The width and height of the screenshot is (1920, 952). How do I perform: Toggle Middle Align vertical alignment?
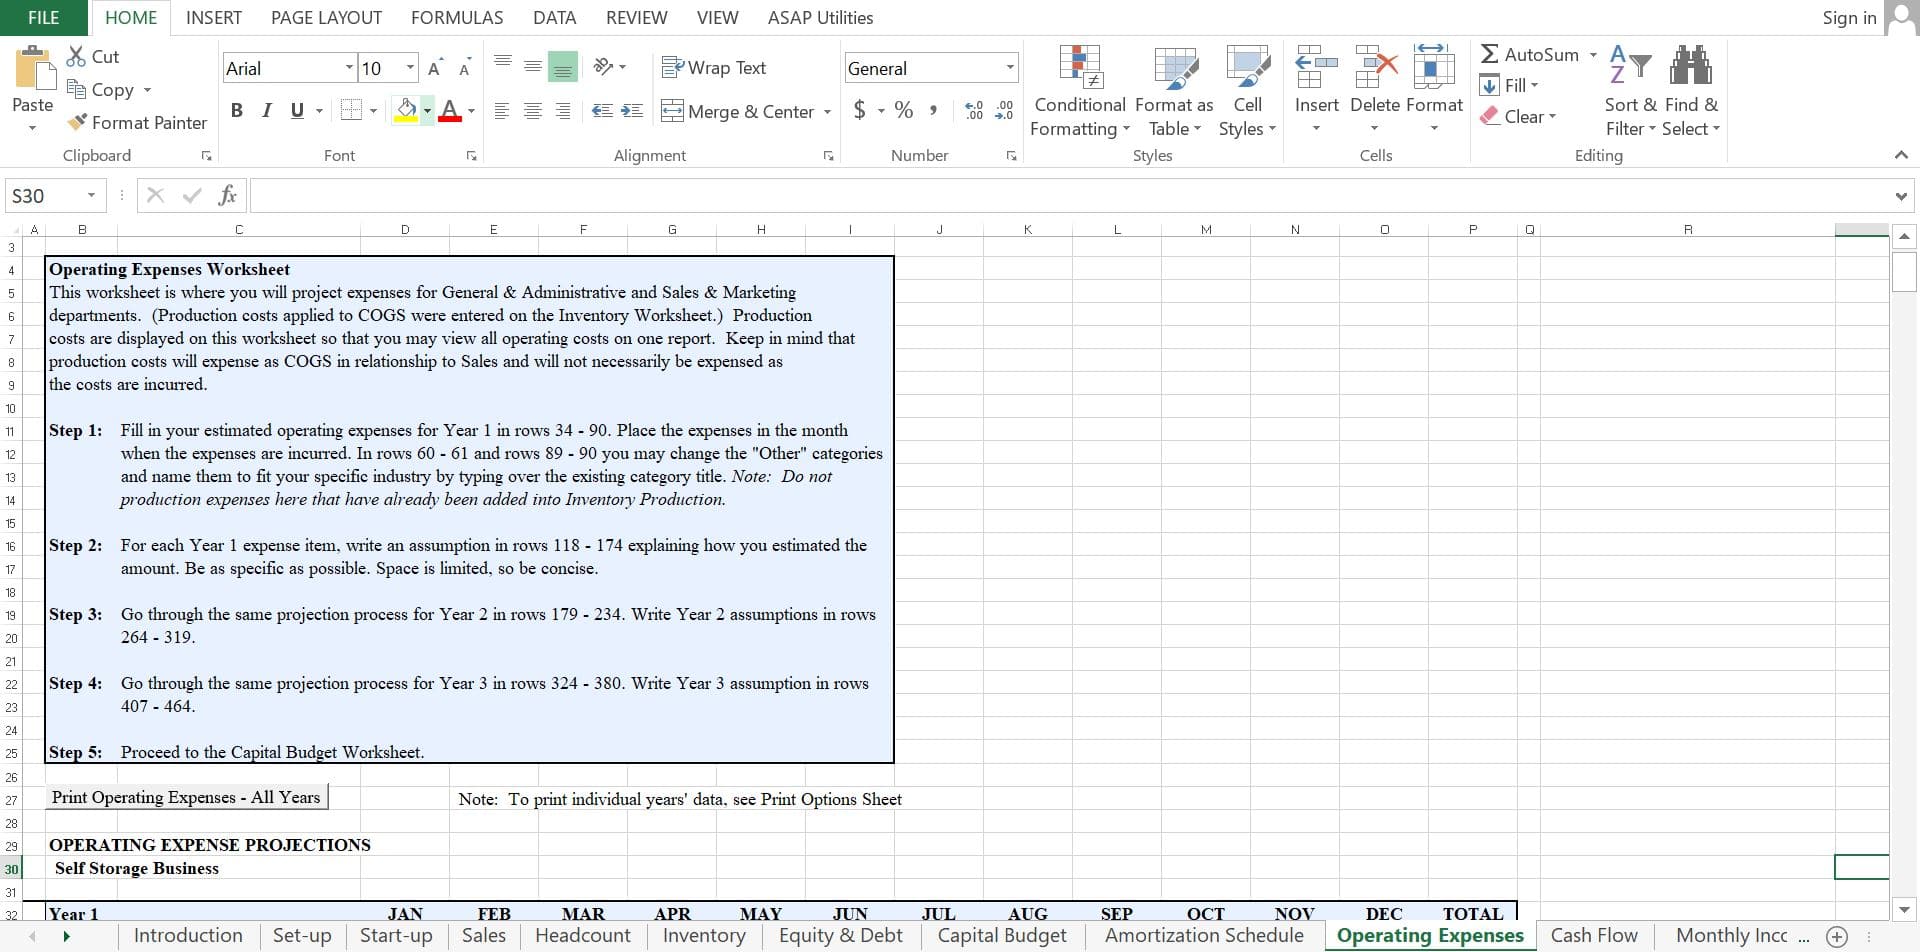coord(533,67)
